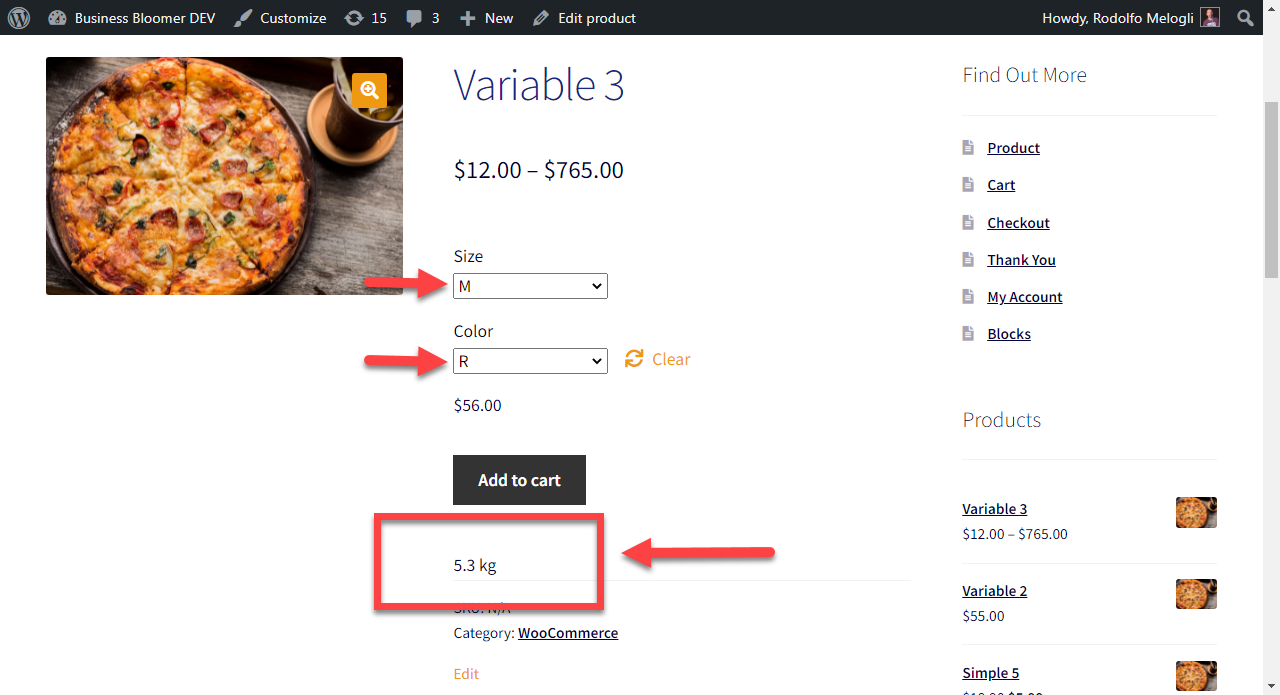Viewport: 1280px width, 695px height.
Task: Open the My Account sidebar link
Action: 1024,297
